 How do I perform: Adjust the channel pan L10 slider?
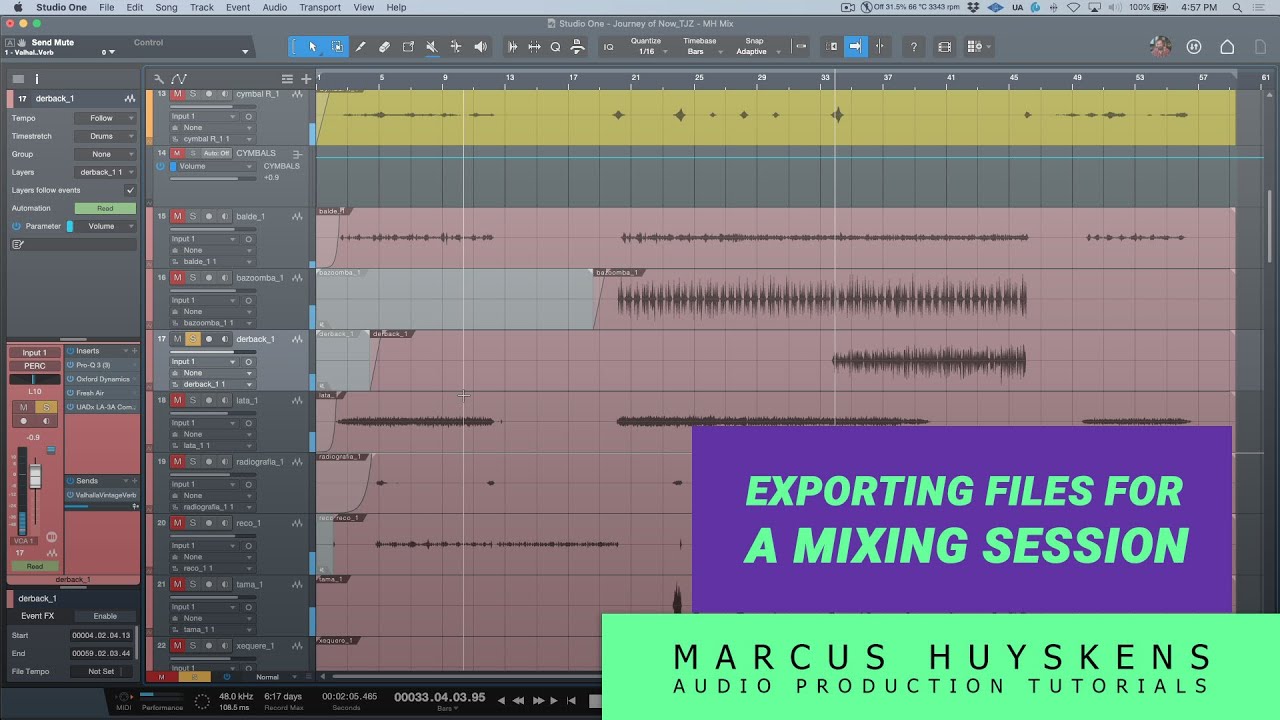coord(35,380)
